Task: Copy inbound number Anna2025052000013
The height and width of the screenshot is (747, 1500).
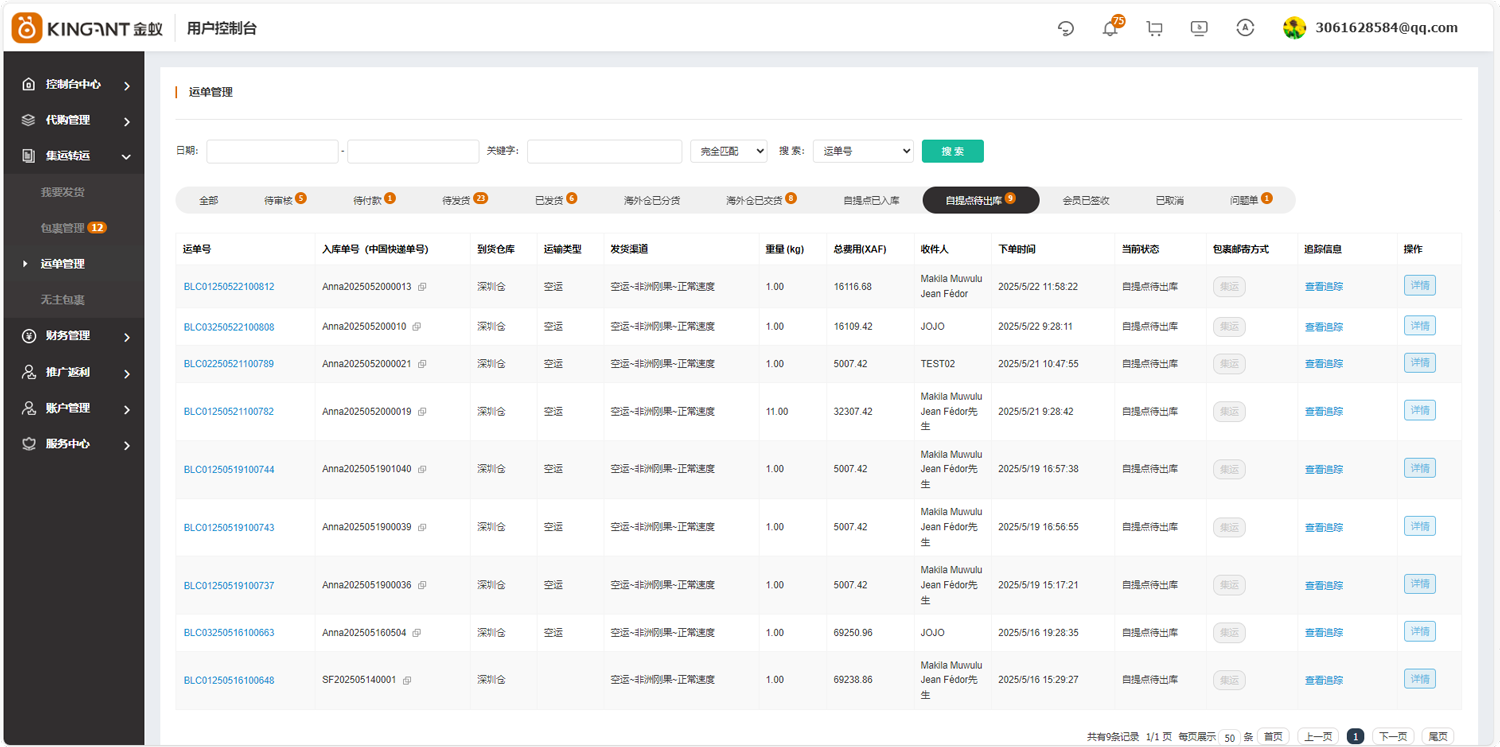Action: tap(422, 287)
